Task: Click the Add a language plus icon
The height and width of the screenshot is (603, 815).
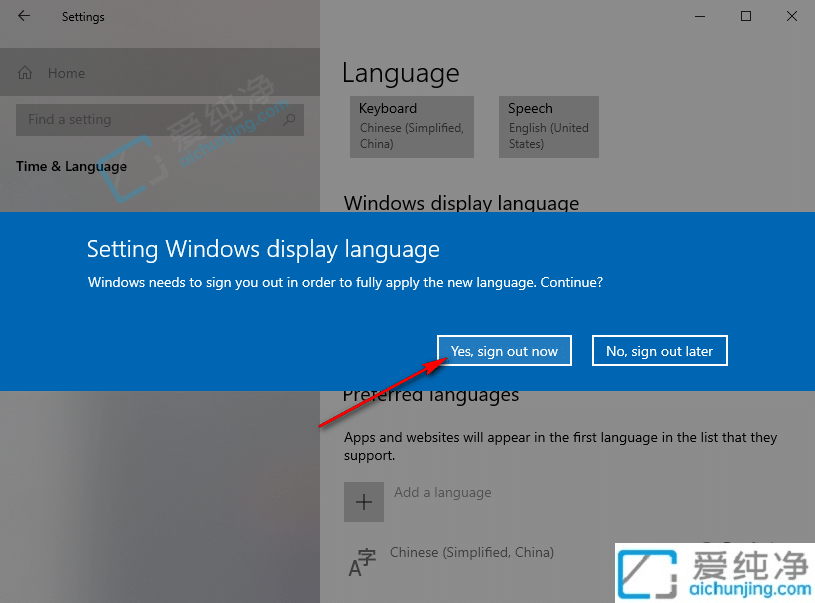Action: [x=363, y=501]
